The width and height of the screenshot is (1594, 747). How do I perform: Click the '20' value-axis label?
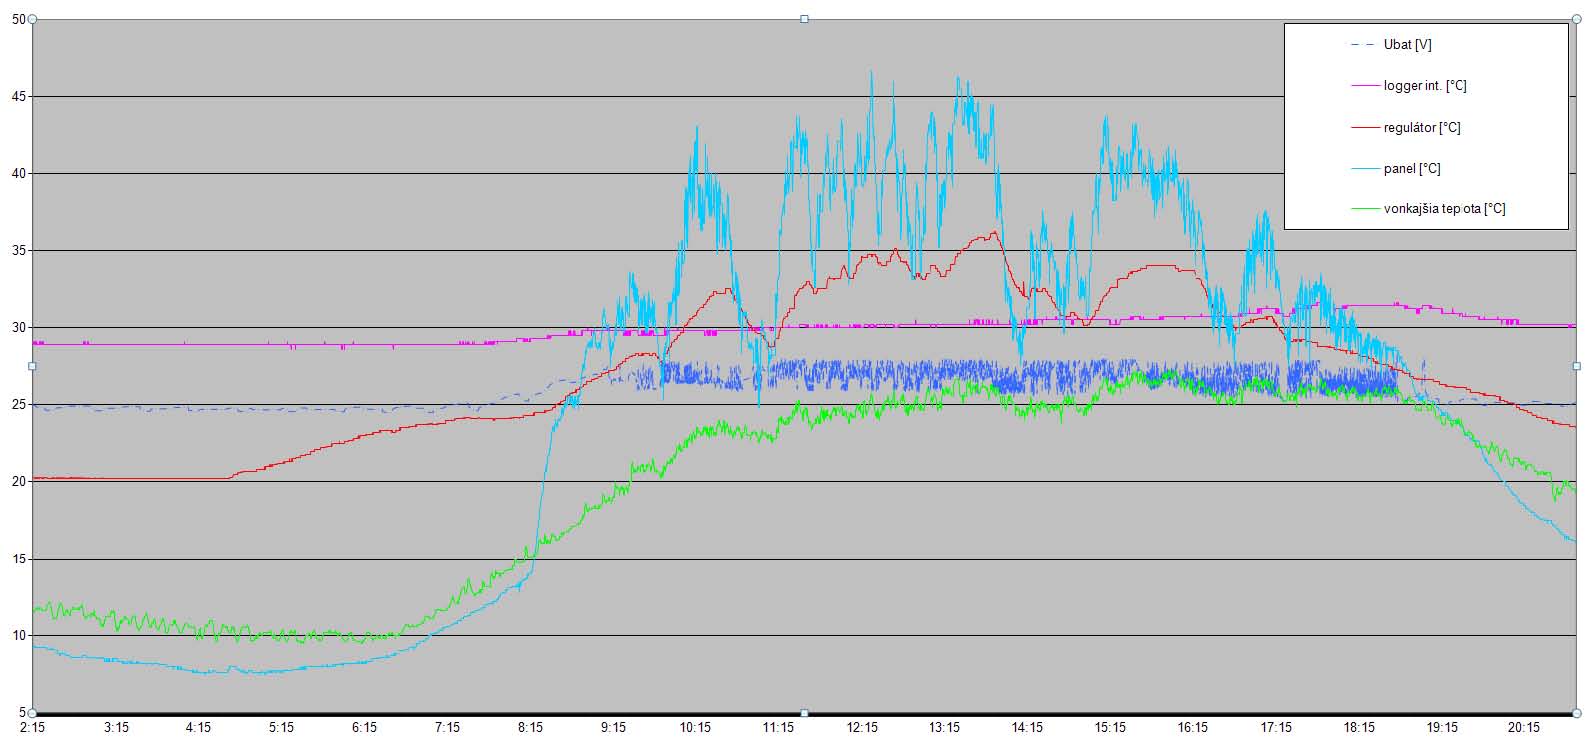18,482
